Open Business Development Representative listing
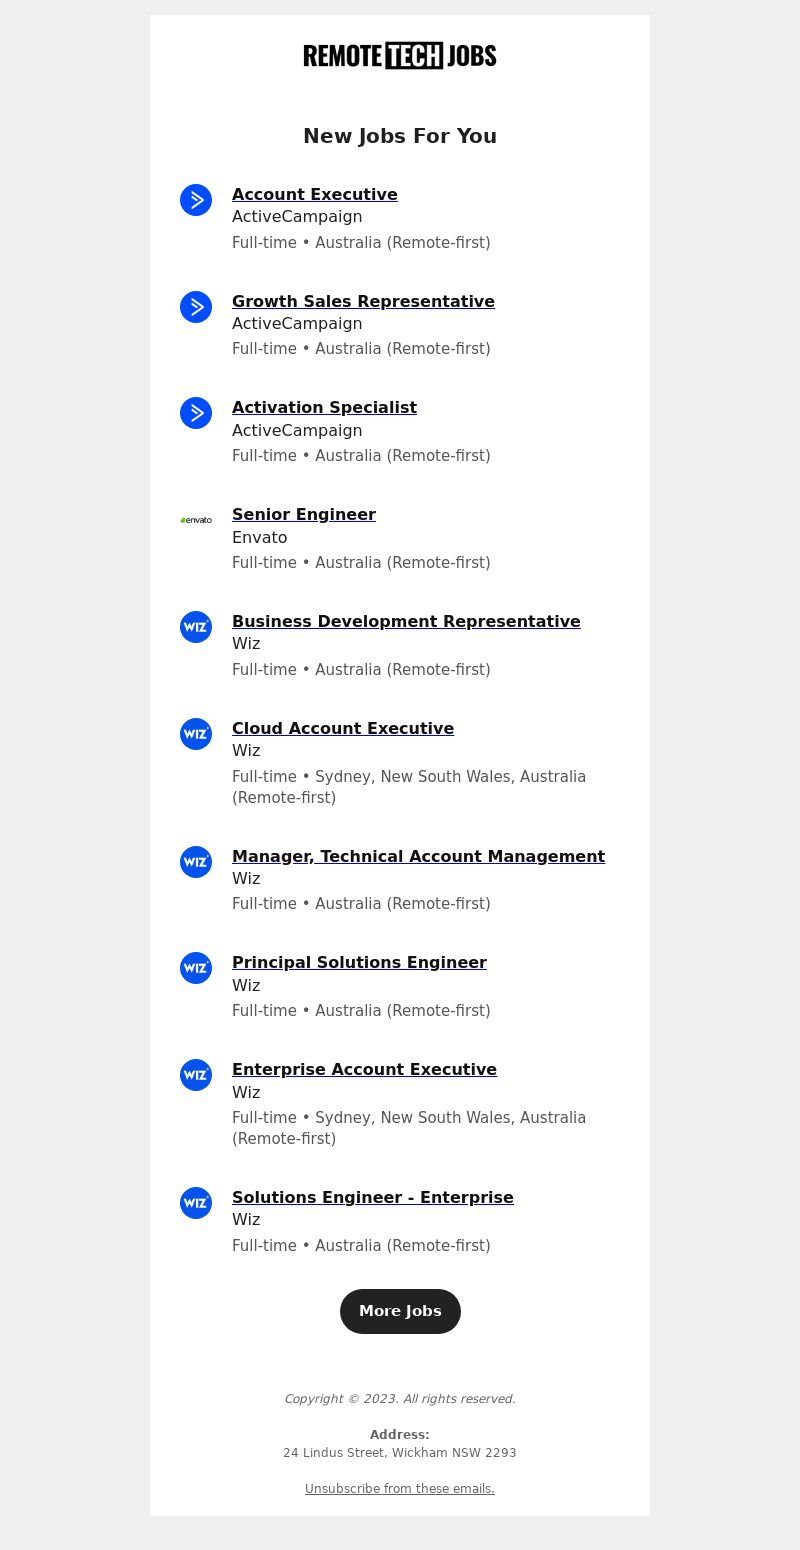Viewport: 800px width, 1550px height. click(406, 621)
